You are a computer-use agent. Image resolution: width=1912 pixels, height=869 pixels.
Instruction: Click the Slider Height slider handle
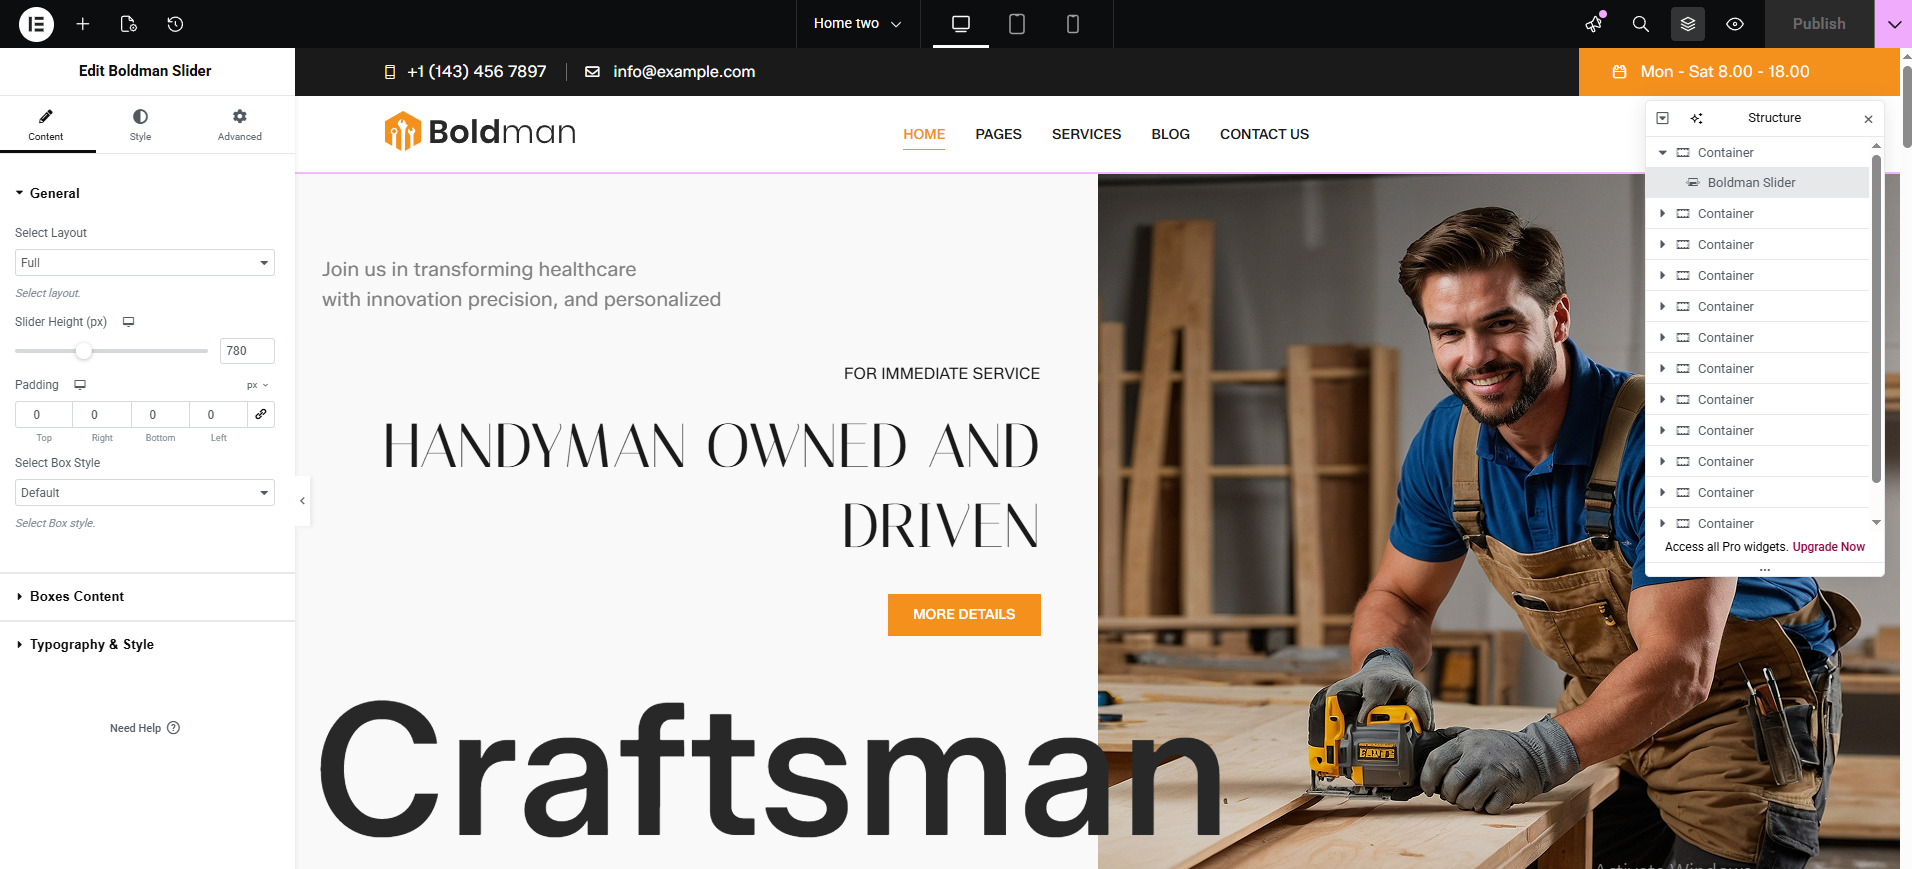(x=84, y=351)
